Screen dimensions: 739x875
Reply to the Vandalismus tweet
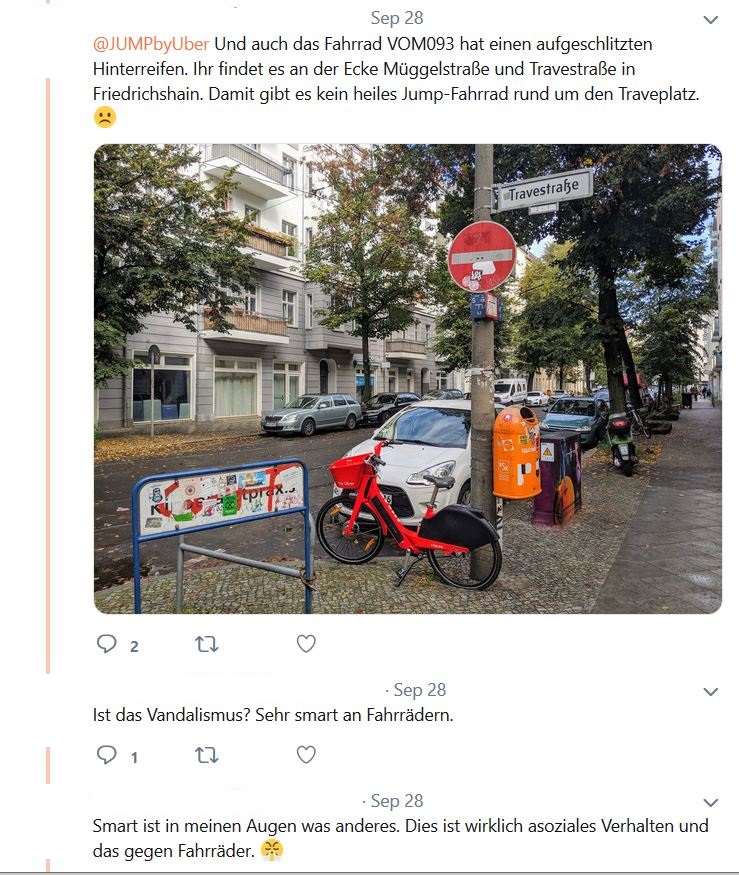click(x=107, y=754)
